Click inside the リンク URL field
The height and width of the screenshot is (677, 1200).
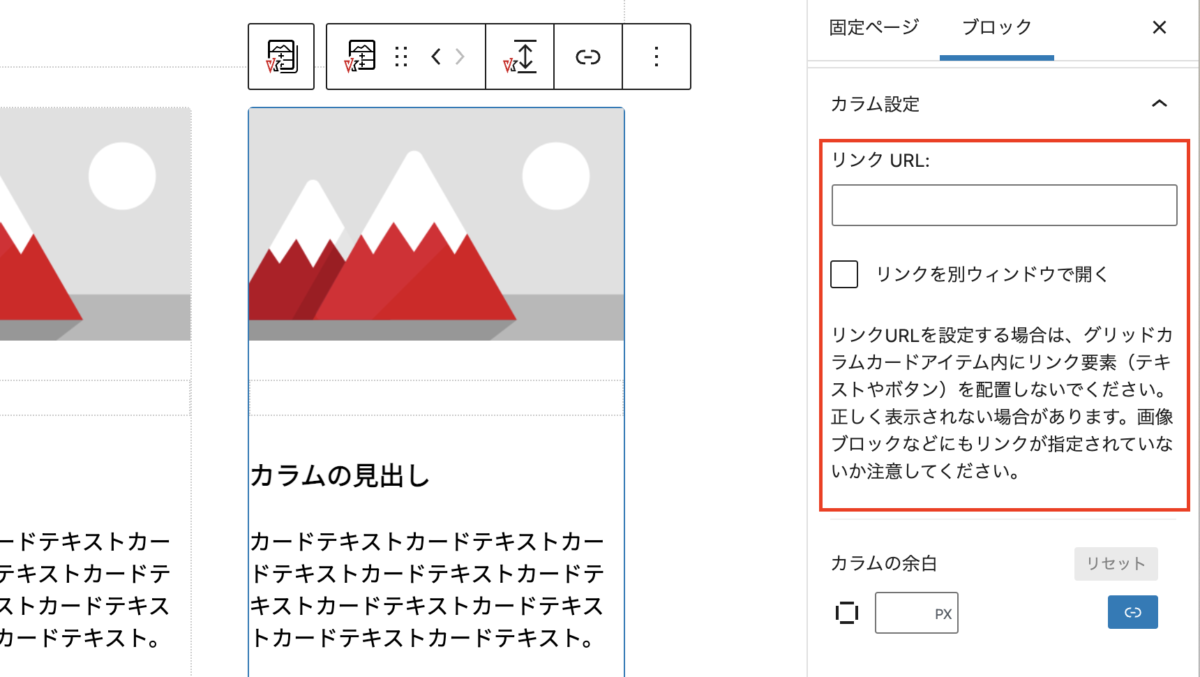[x=1003, y=204]
